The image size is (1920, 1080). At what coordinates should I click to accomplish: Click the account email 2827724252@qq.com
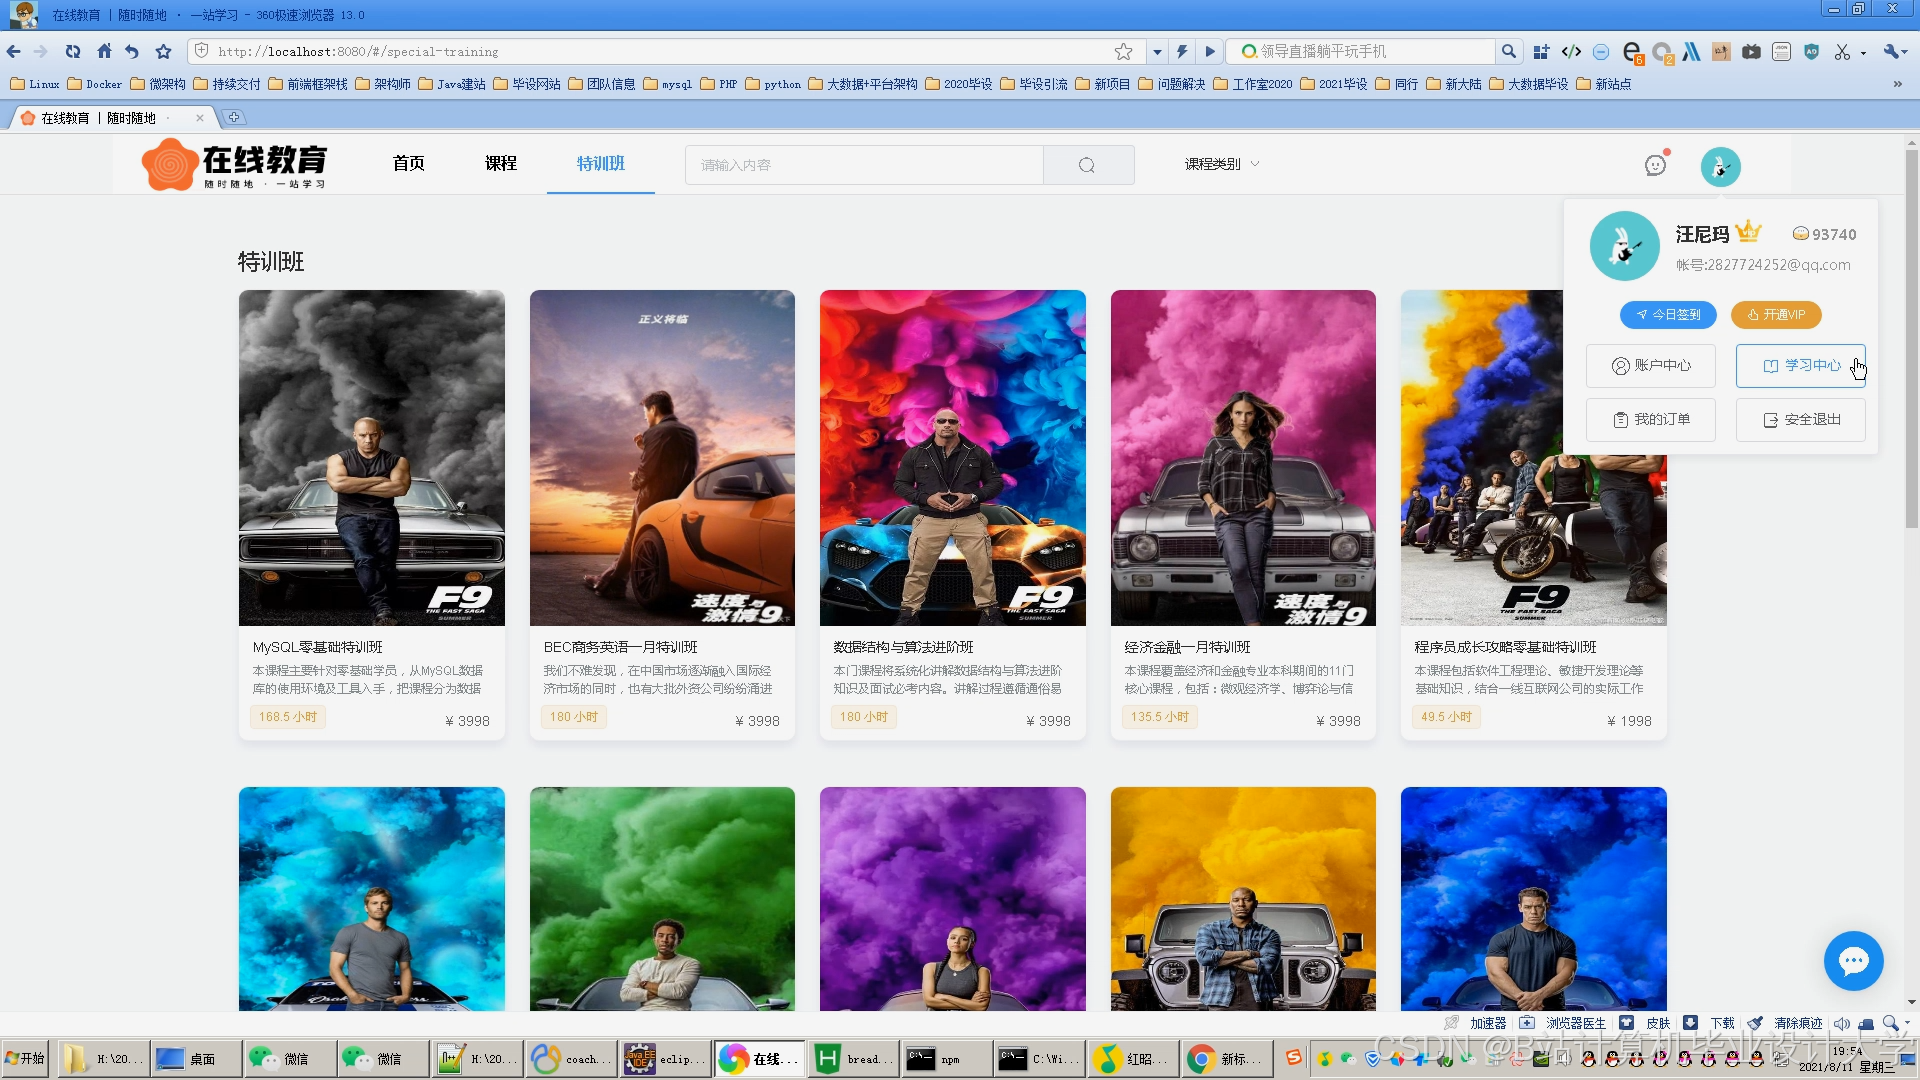point(1779,265)
